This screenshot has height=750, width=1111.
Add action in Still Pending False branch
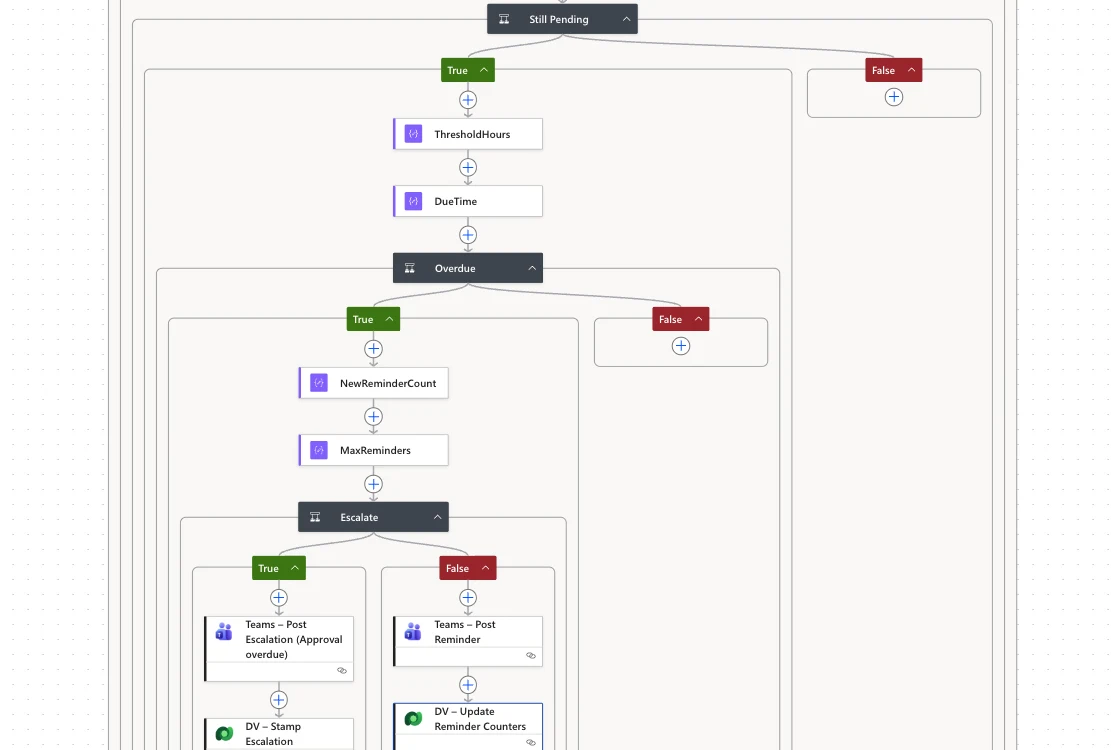click(893, 97)
